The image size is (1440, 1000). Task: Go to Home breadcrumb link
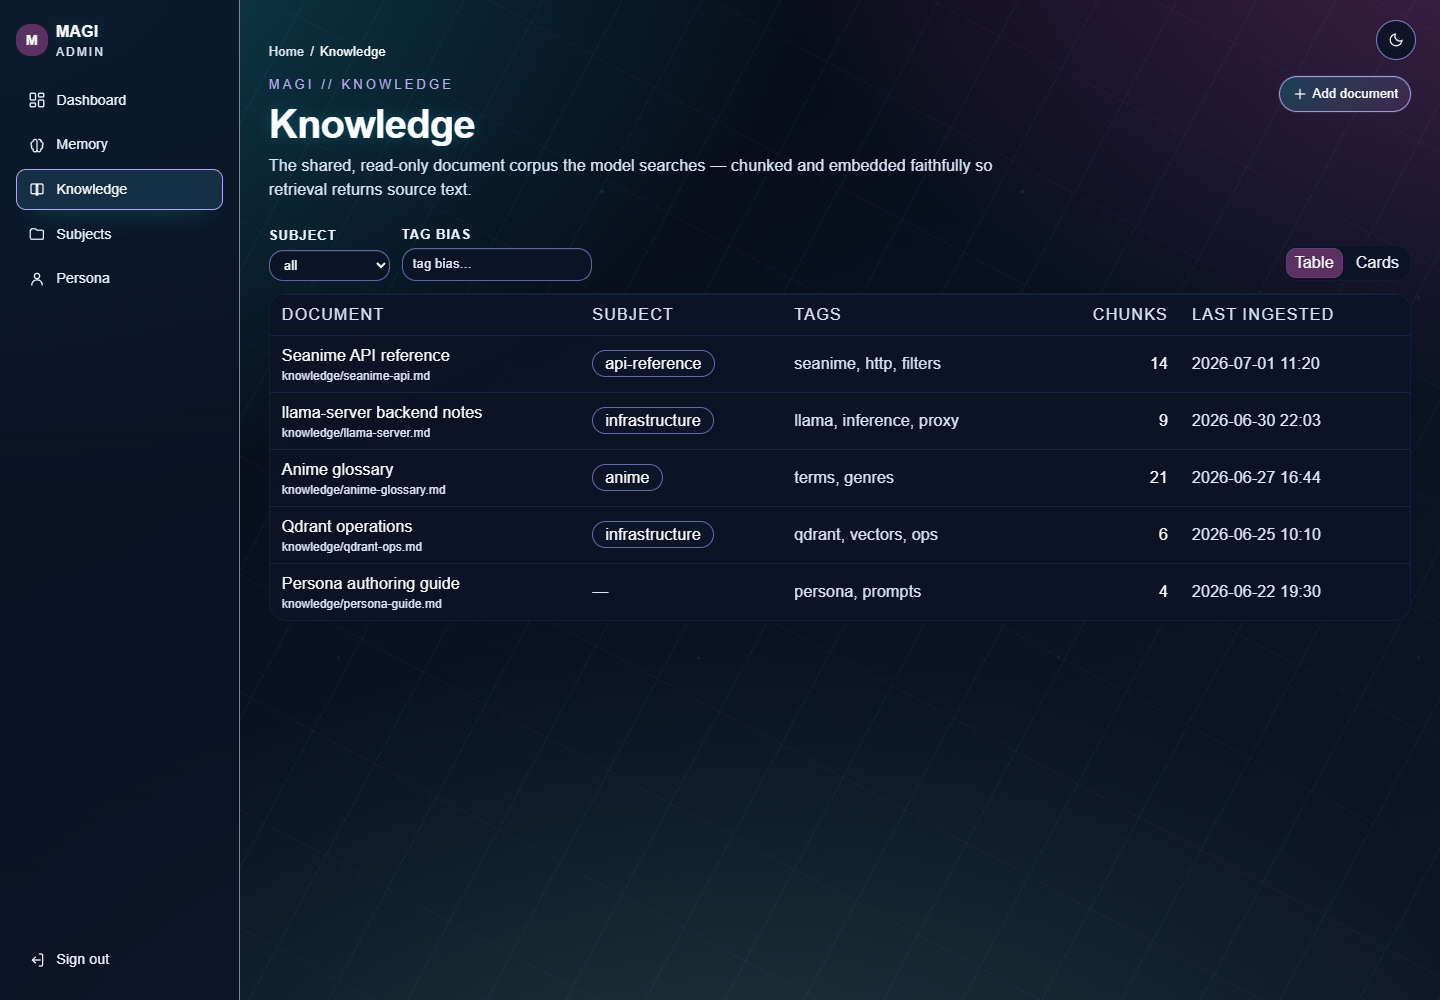(286, 51)
